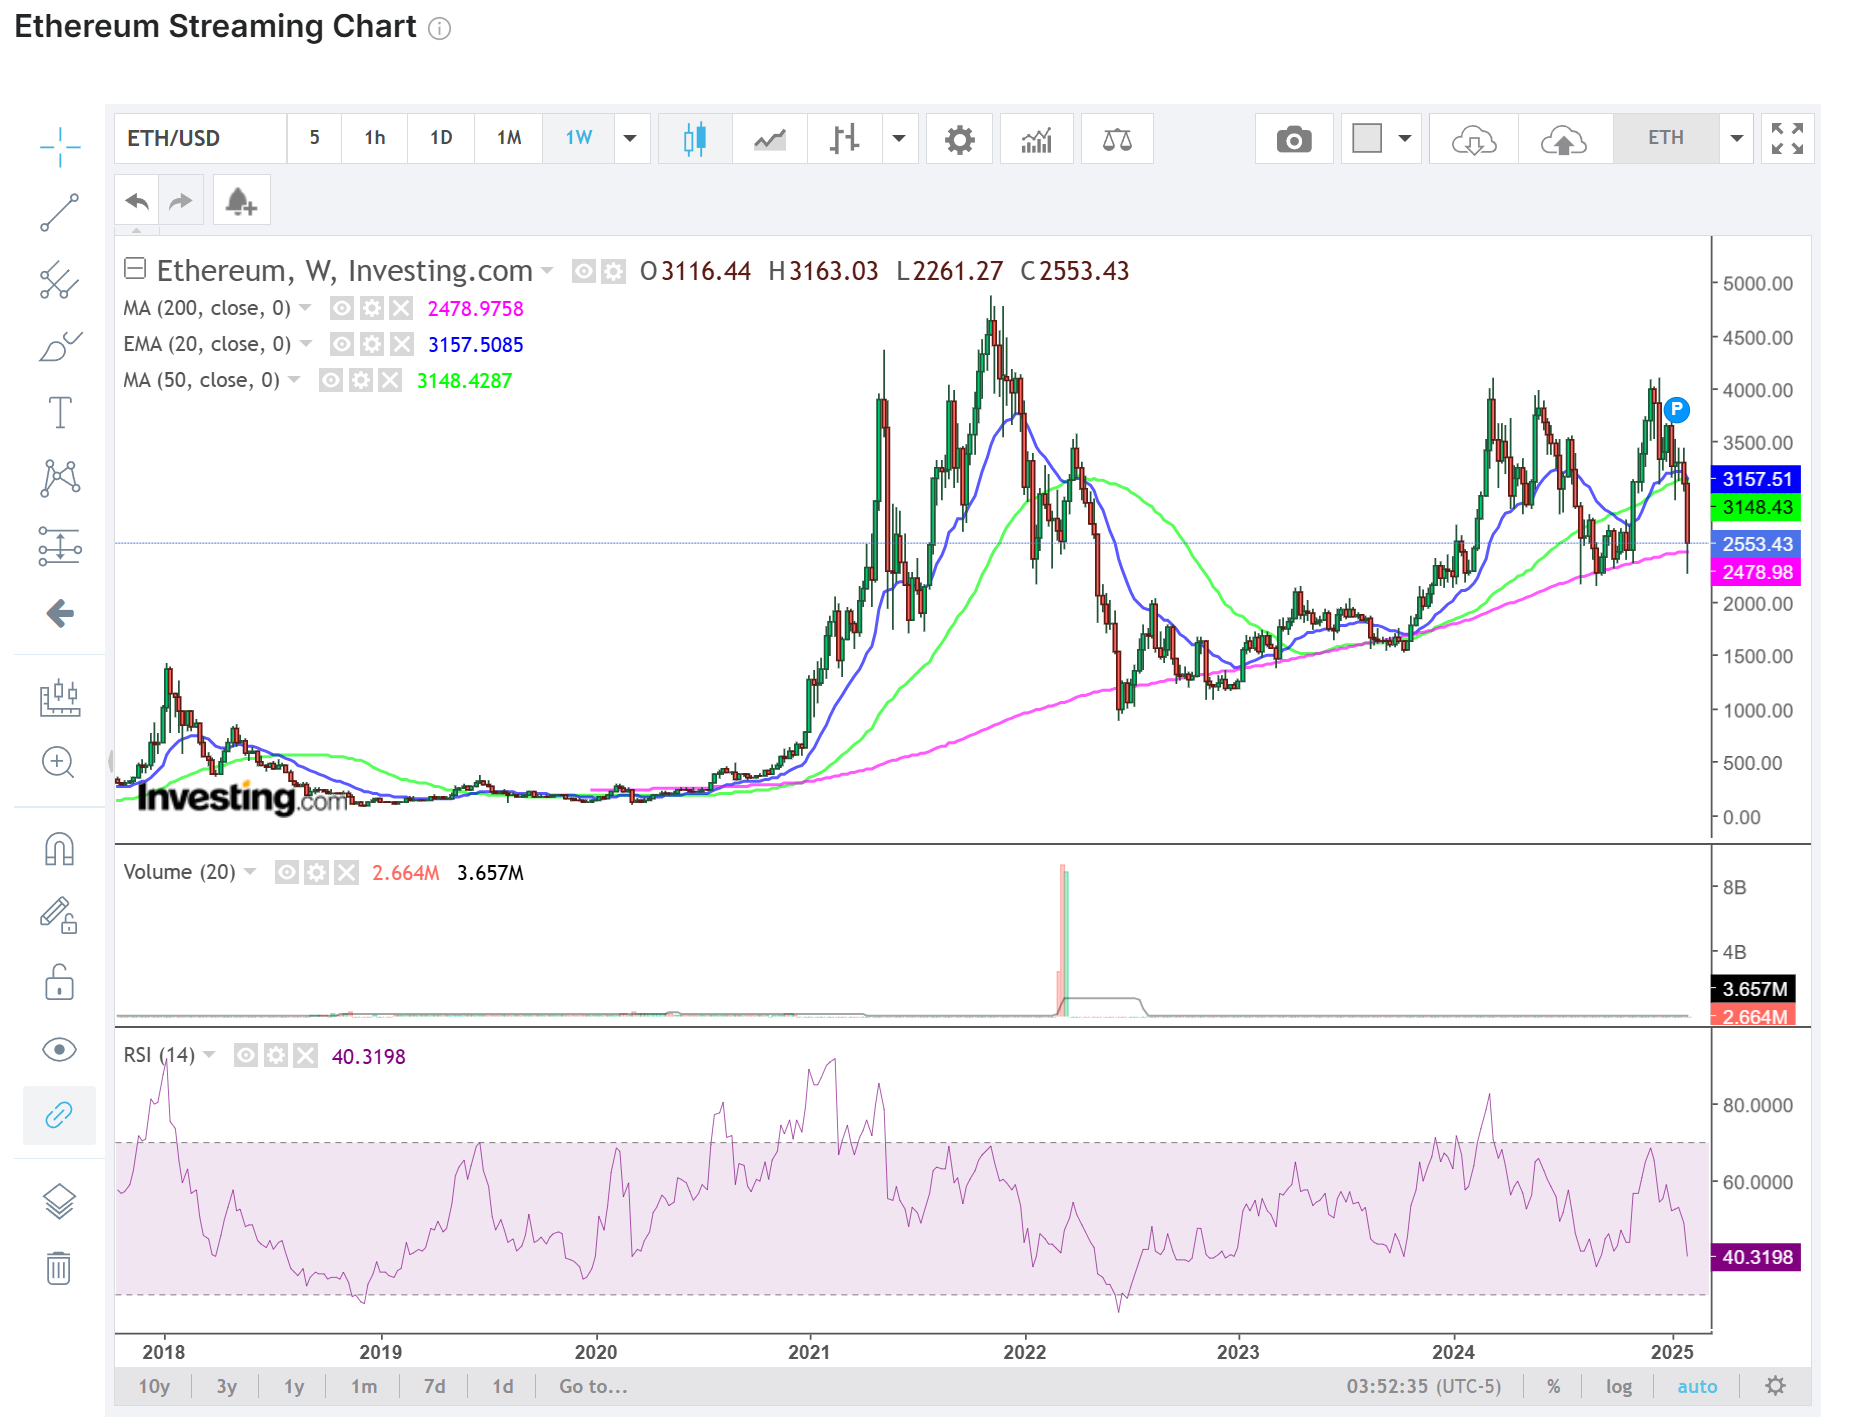Switch to the 1D timeframe
1859x1419 pixels.
441,139
